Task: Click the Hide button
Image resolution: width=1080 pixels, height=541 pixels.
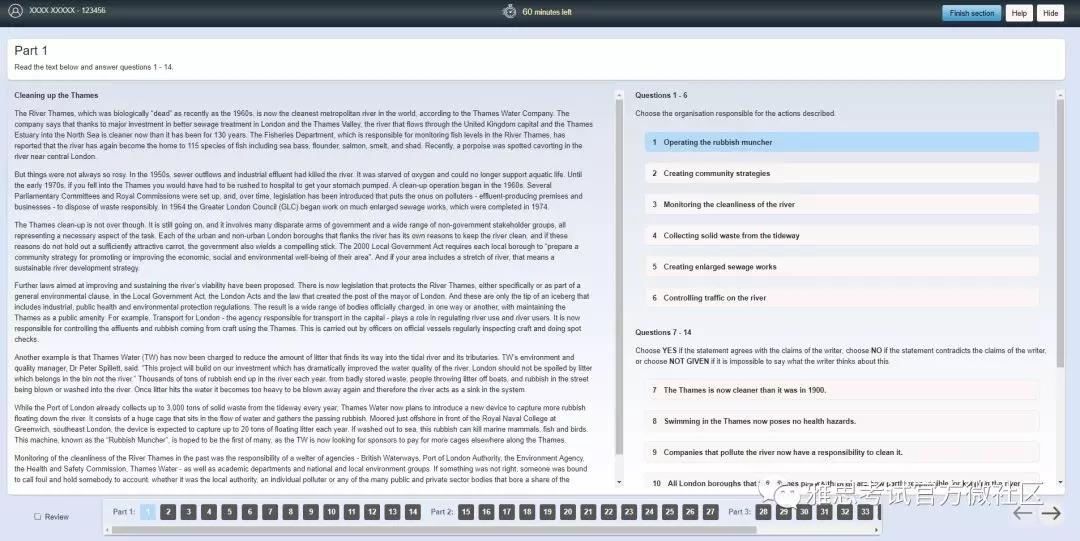Action: [x=1050, y=13]
